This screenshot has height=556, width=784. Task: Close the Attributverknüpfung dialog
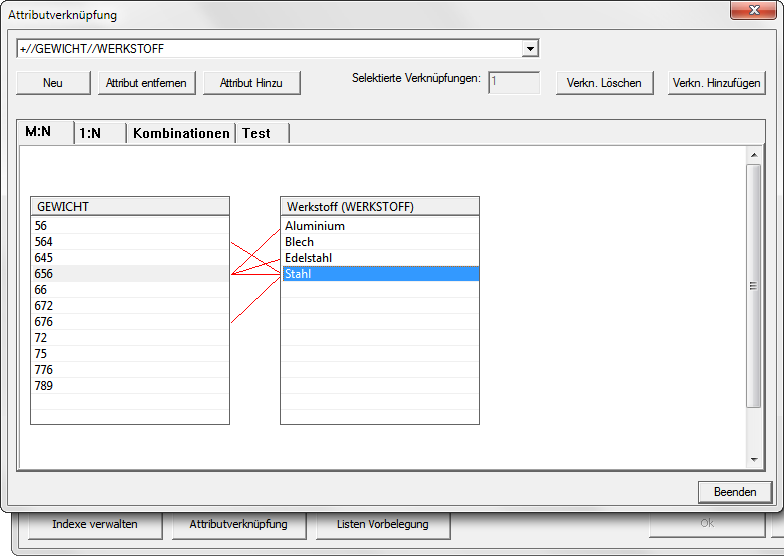[754, 10]
